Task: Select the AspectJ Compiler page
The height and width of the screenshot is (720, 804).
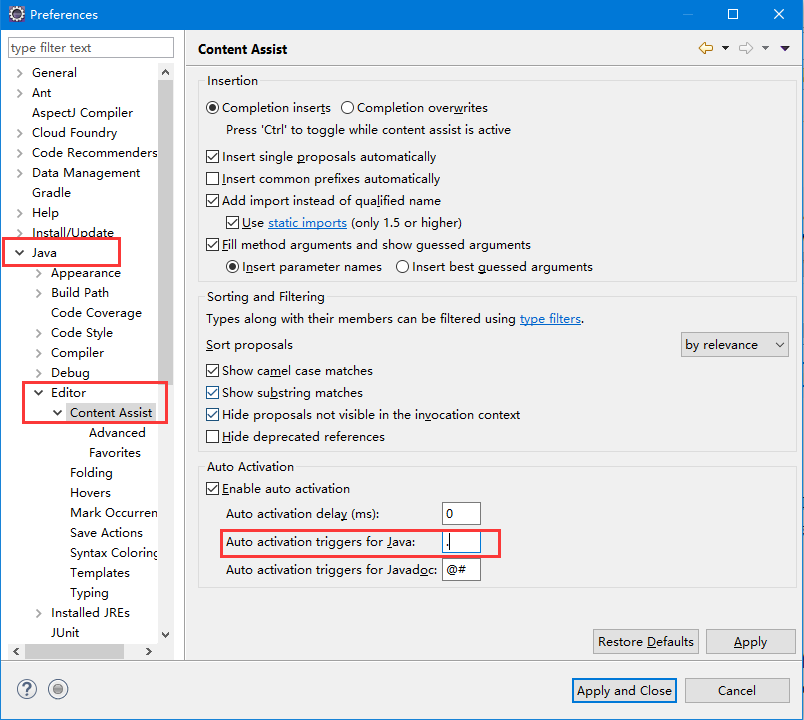Action: [82, 113]
